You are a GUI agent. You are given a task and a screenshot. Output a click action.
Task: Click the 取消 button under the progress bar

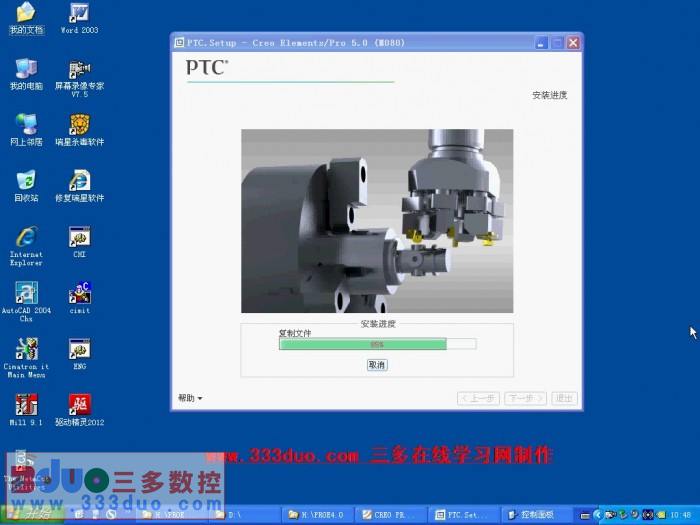coord(377,365)
